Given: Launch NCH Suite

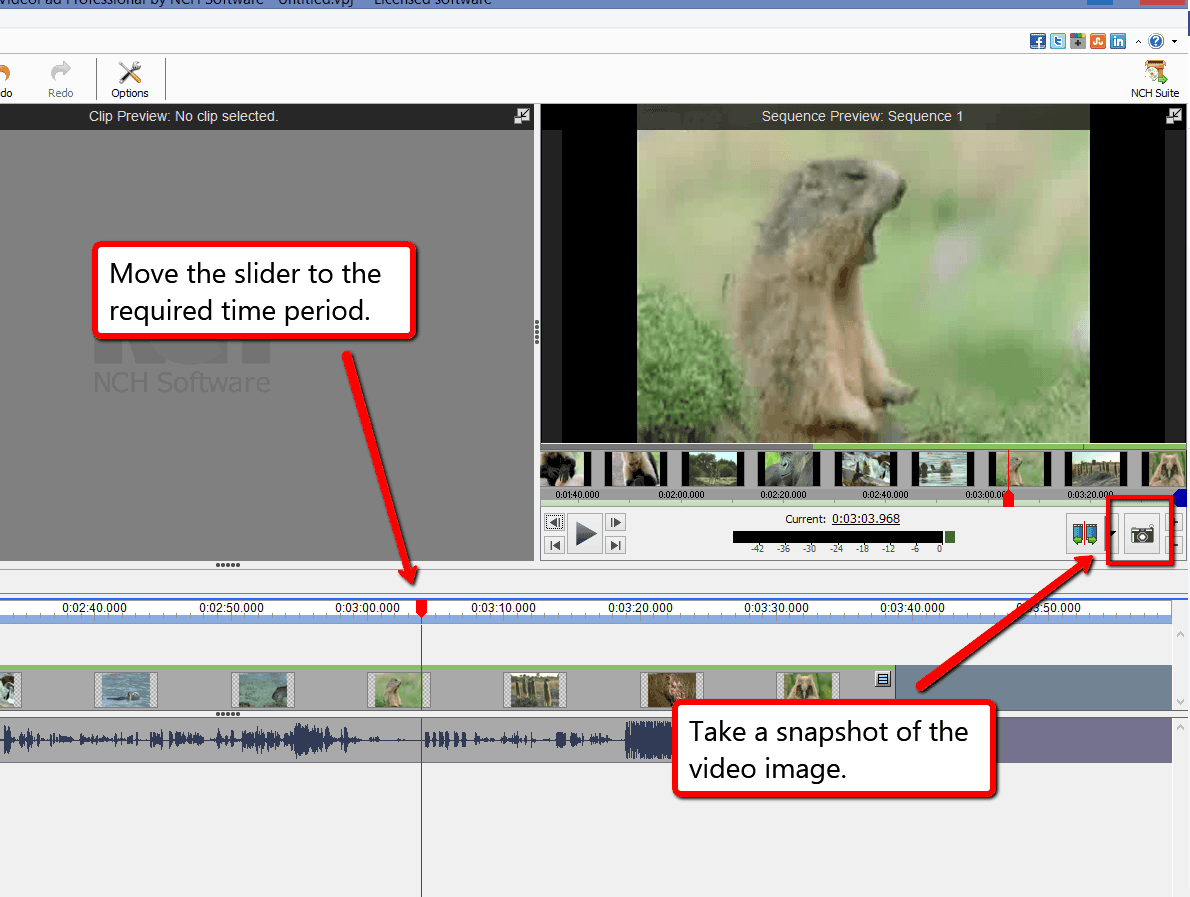Looking at the screenshot, I should [1154, 78].
